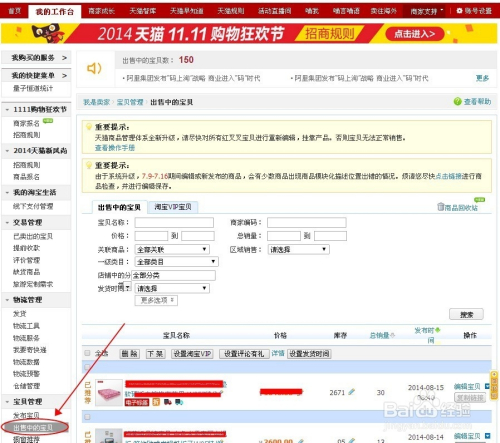The height and width of the screenshot is (443, 500).
Task: Open the 查看操作手册 link
Action: coord(115,147)
